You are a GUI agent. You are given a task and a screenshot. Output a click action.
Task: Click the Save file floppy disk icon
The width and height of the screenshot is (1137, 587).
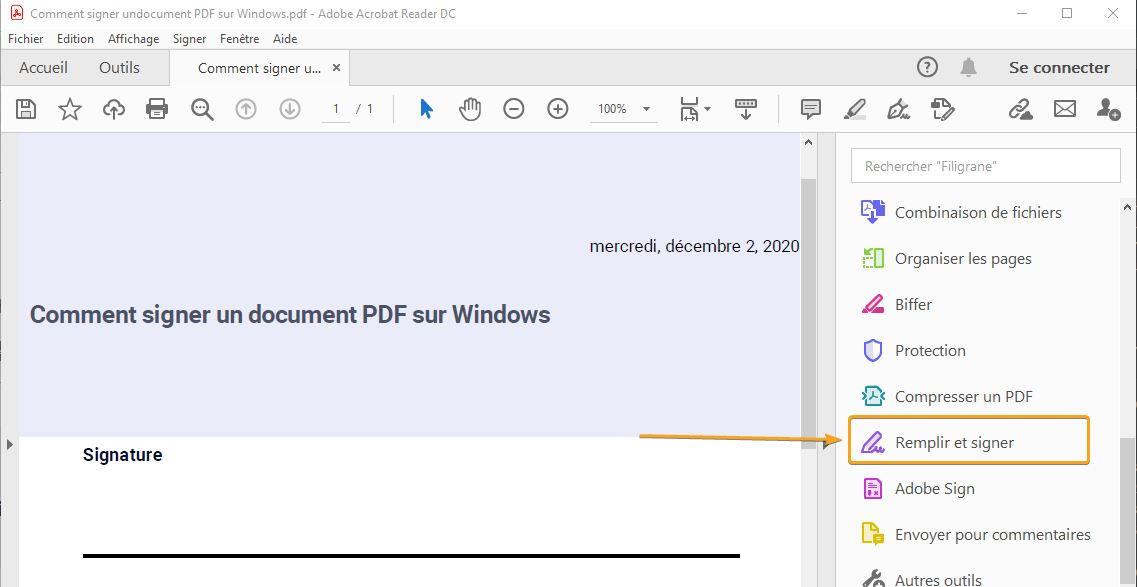click(x=26, y=109)
